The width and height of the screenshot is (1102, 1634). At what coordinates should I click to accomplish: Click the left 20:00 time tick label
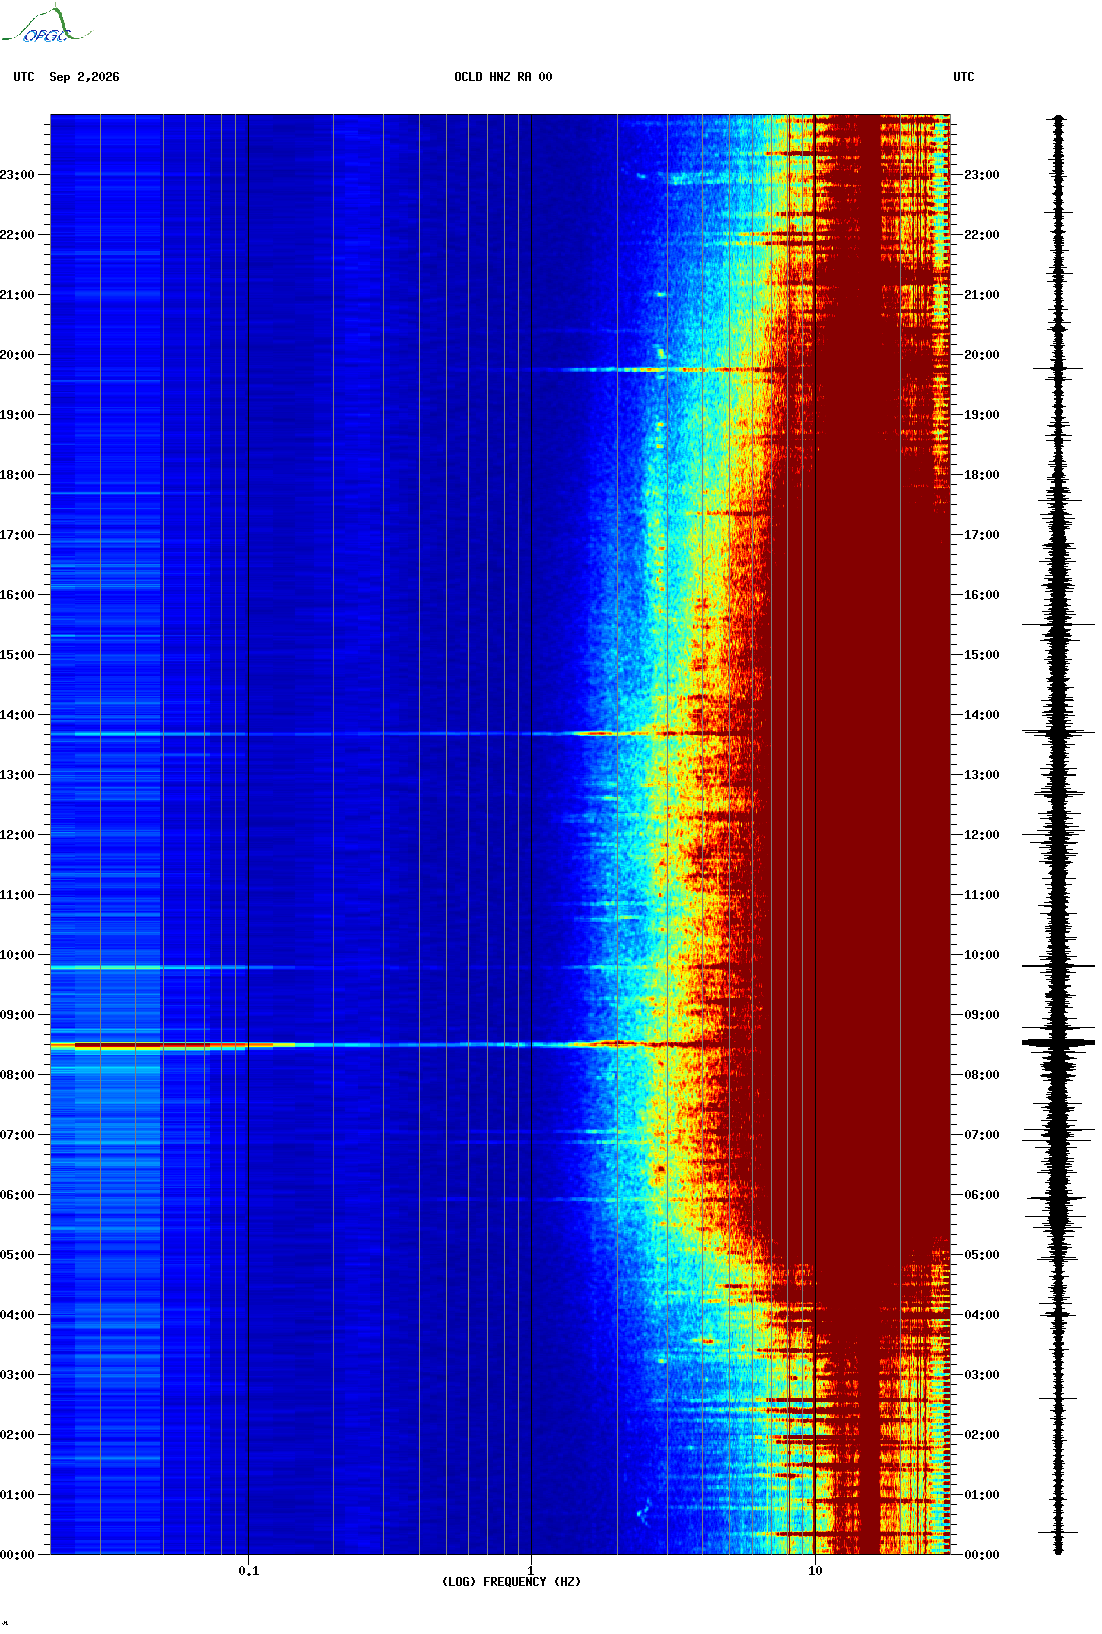pos(17,355)
